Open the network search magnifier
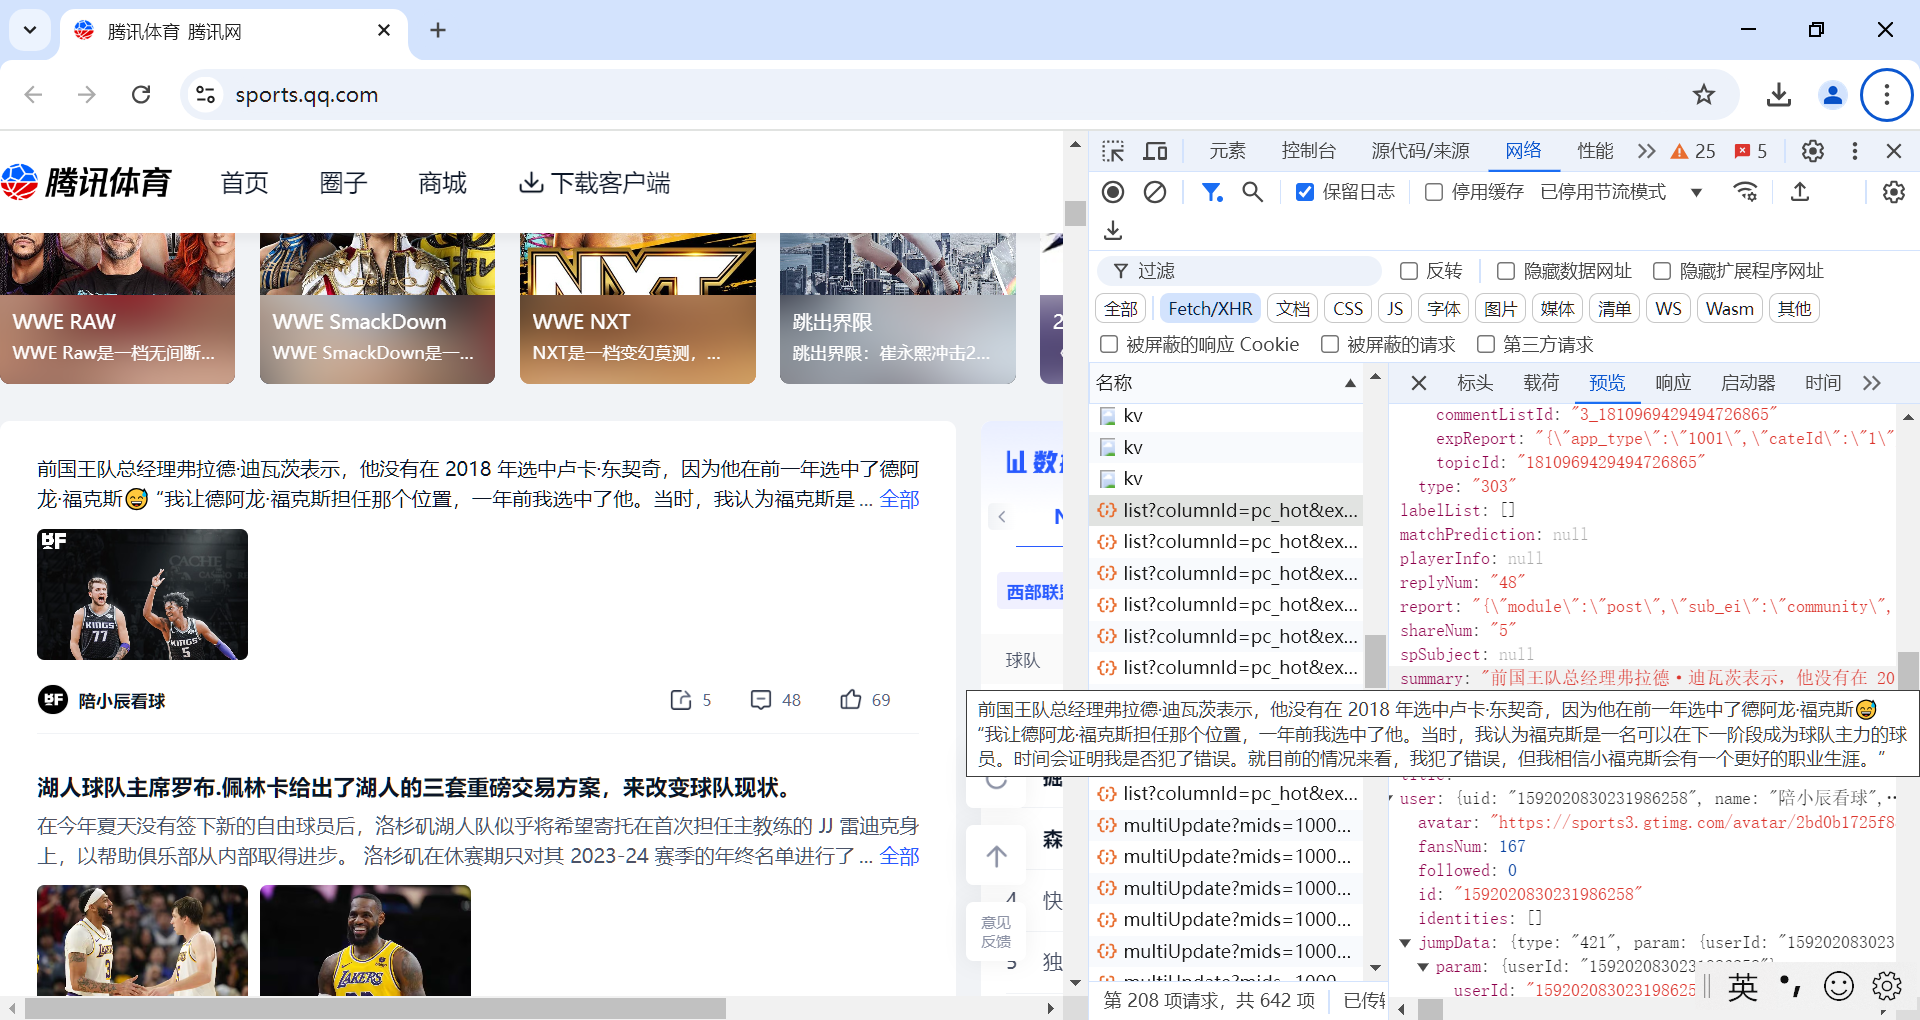Screen dimensions: 1920x1020 point(1252,192)
